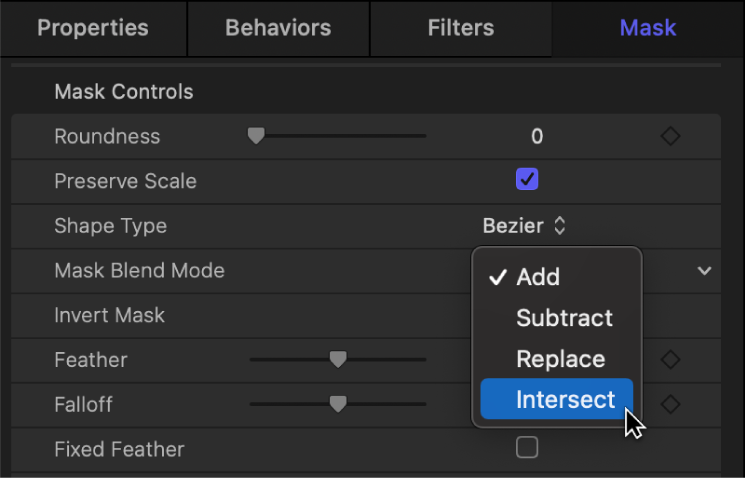Switch to the Properties tab
The height and width of the screenshot is (479, 745).
[92, 28]
